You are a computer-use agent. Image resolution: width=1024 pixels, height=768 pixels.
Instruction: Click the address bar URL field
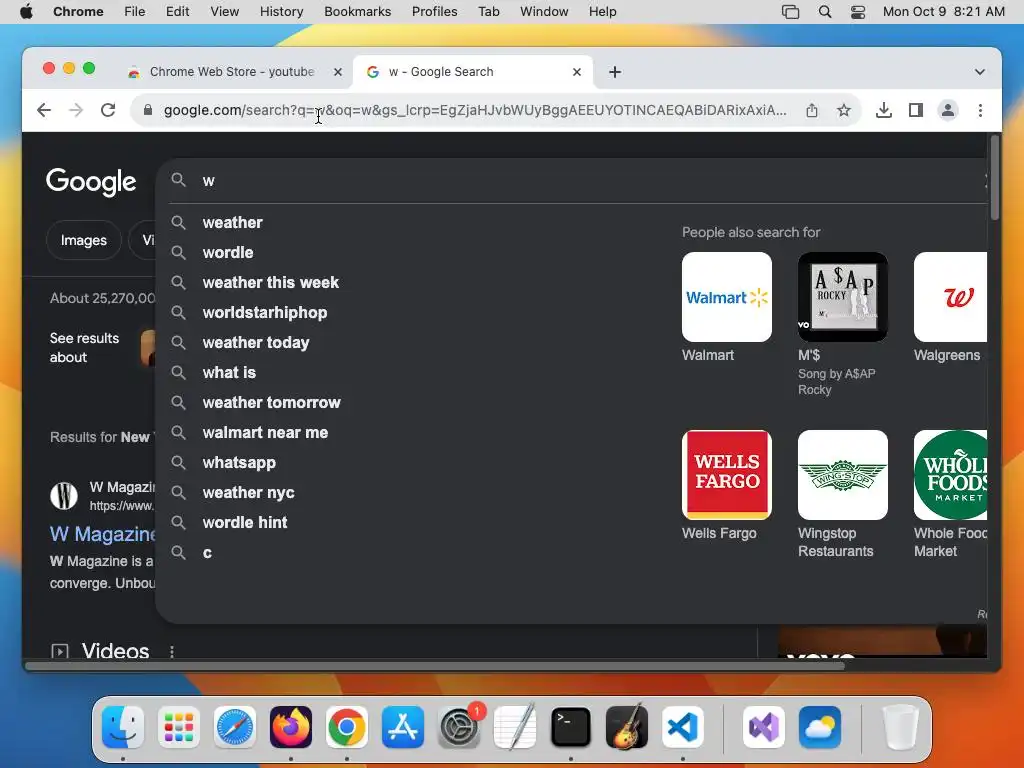475,110
